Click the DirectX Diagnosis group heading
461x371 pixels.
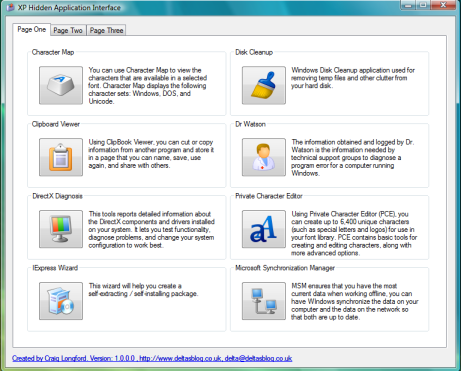[x=57, y=196]
